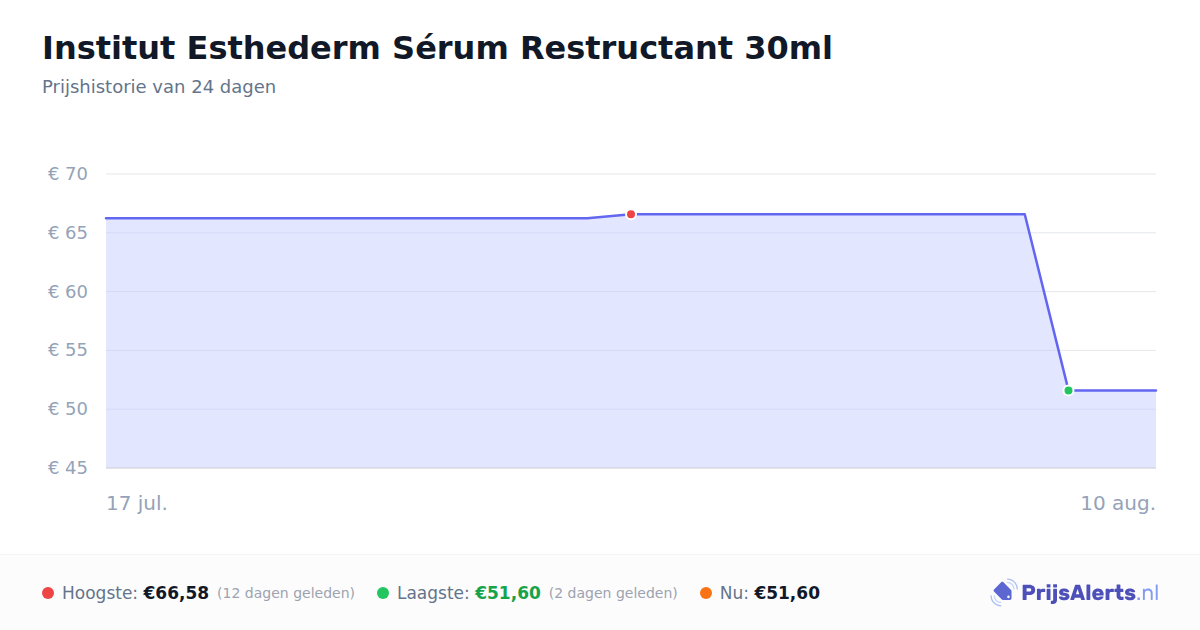Click the PrijsAlerts price tag logo icon

(1003, 593)
